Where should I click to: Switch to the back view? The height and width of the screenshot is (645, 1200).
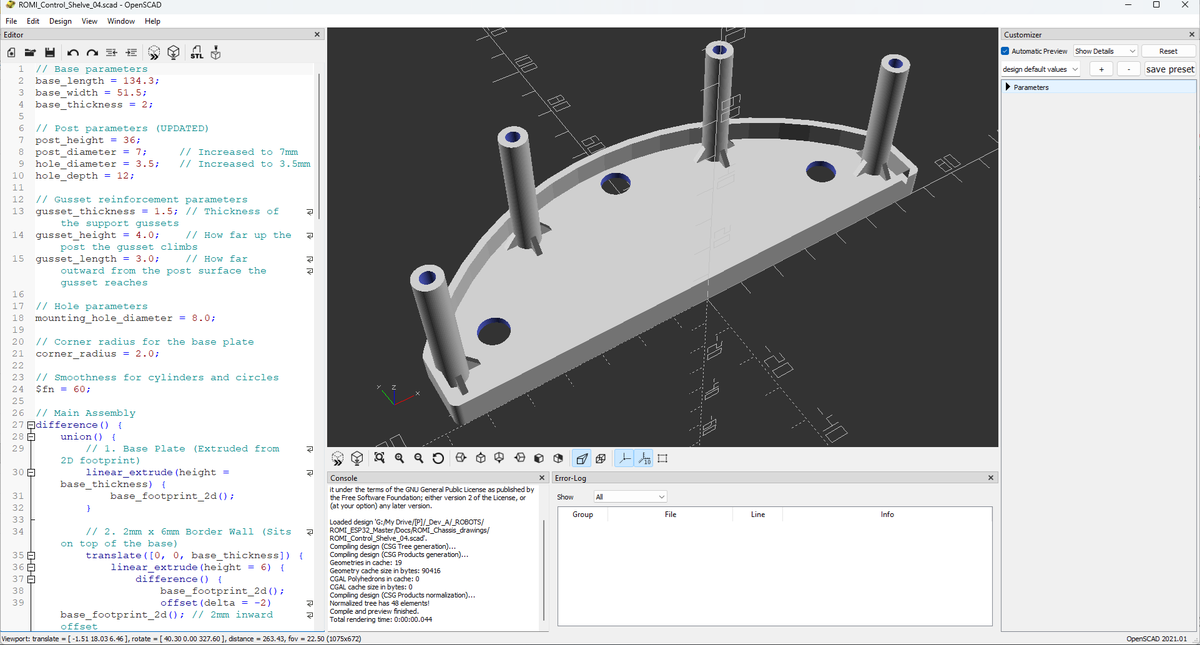click(x=558, y=458)
